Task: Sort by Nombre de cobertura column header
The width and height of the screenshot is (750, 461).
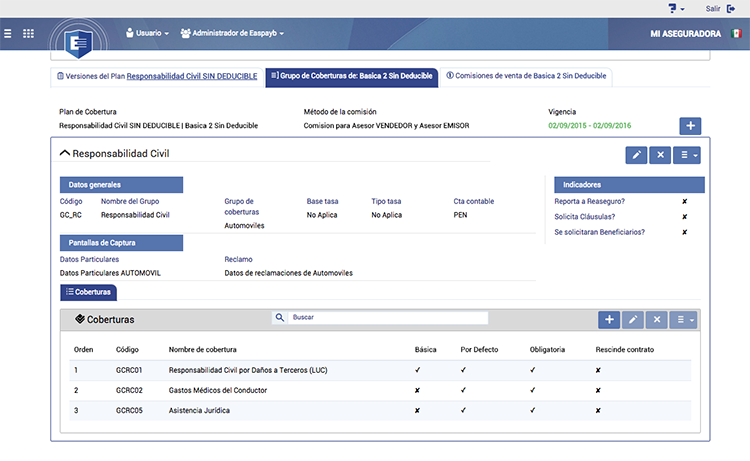Action: (x=202, y=350)
